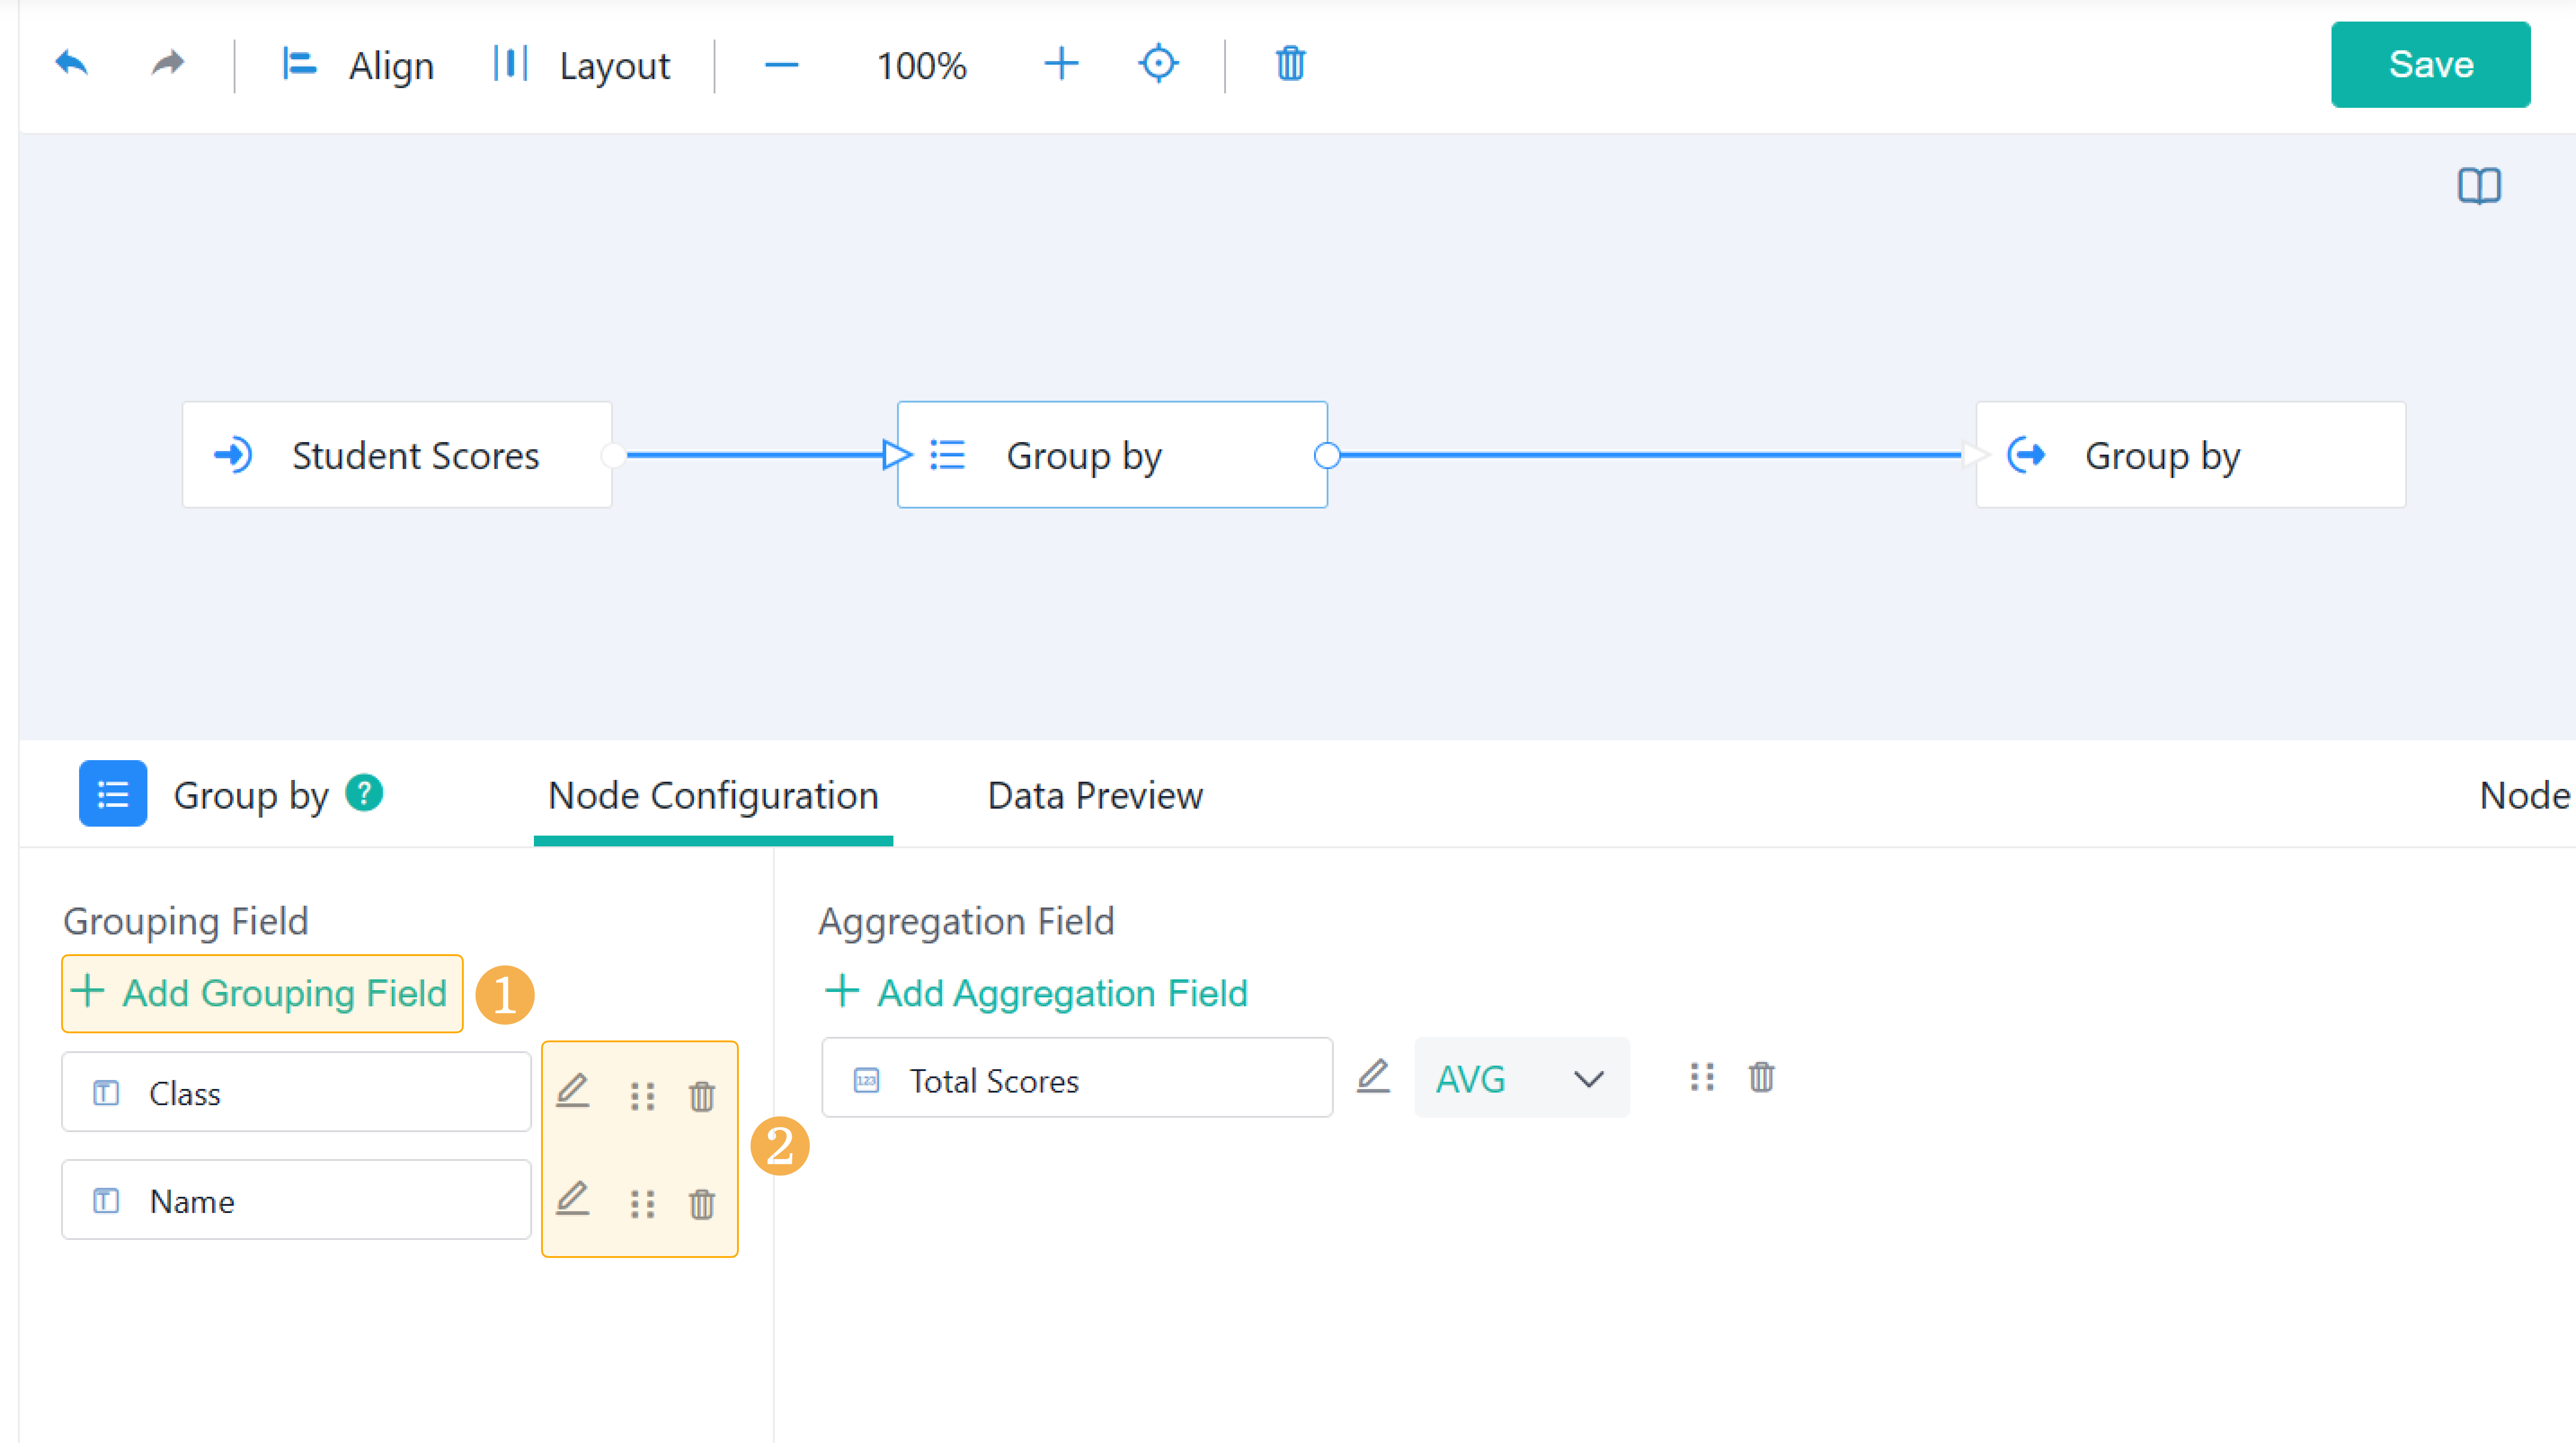
Task: Click the Group by help question icon
Action: tap(364, 794)
